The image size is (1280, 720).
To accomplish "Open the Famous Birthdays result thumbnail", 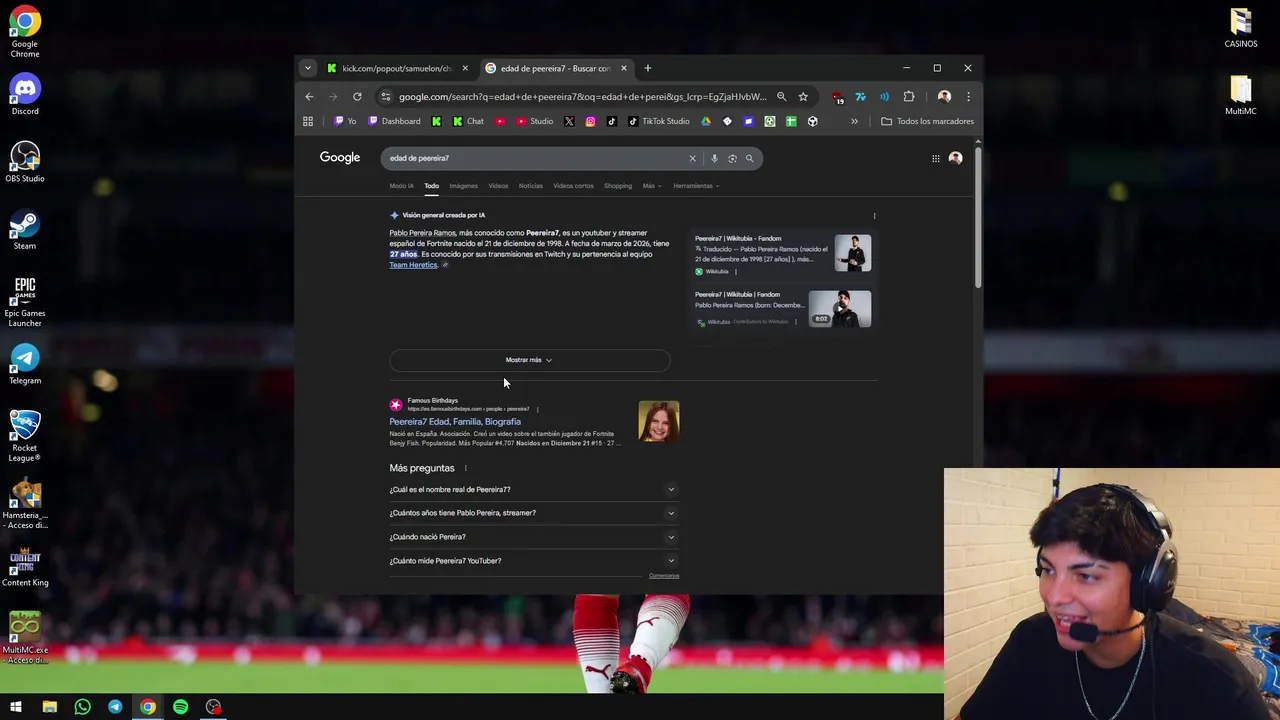I will pos(658,421).
